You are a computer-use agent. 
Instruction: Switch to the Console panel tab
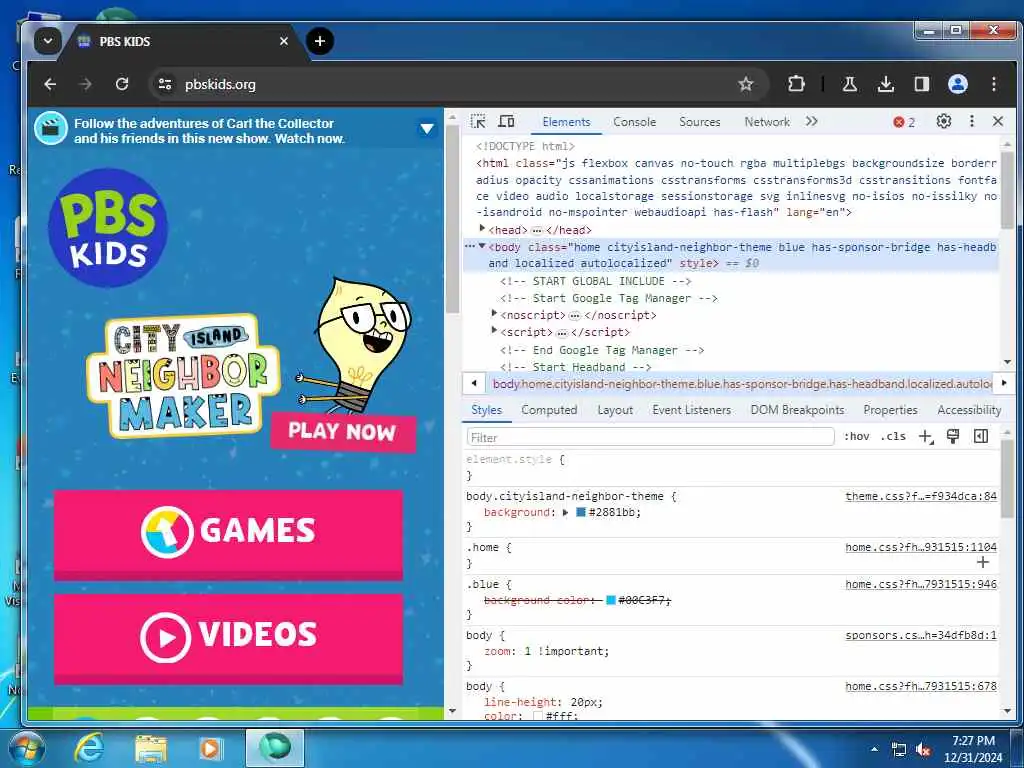(634, 122)
